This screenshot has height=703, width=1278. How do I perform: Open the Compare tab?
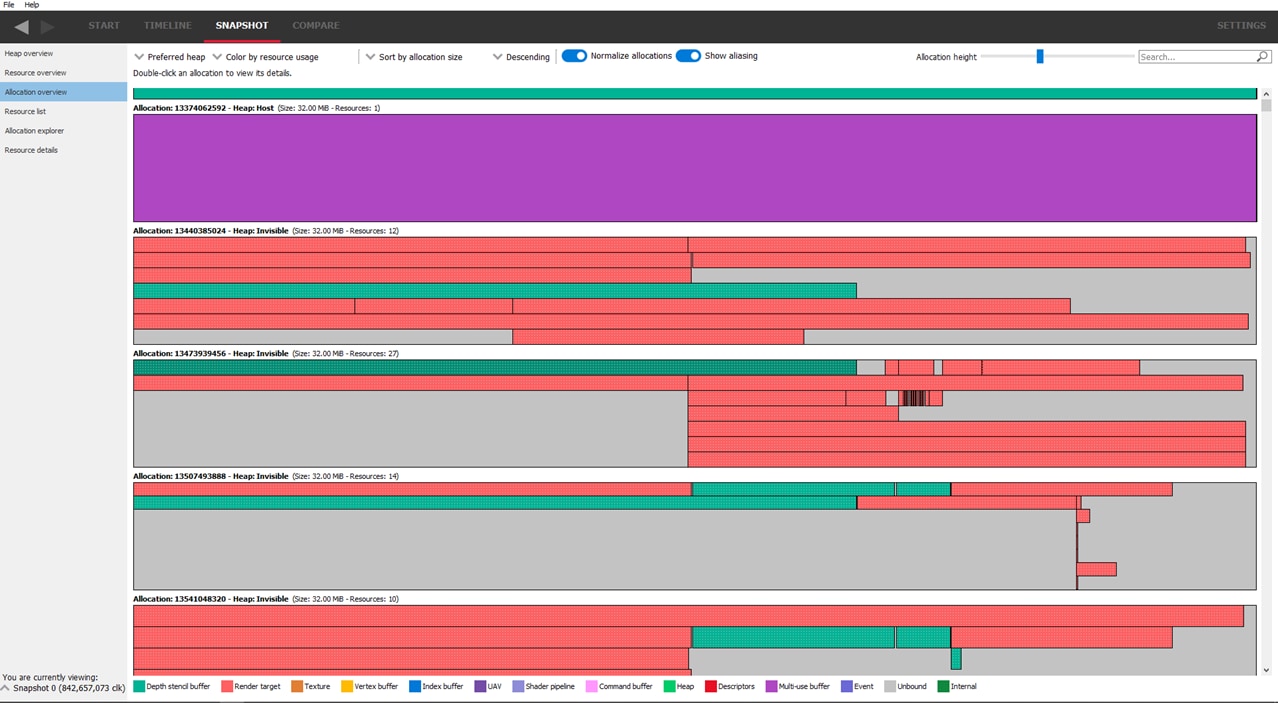(x=316, y=25)
